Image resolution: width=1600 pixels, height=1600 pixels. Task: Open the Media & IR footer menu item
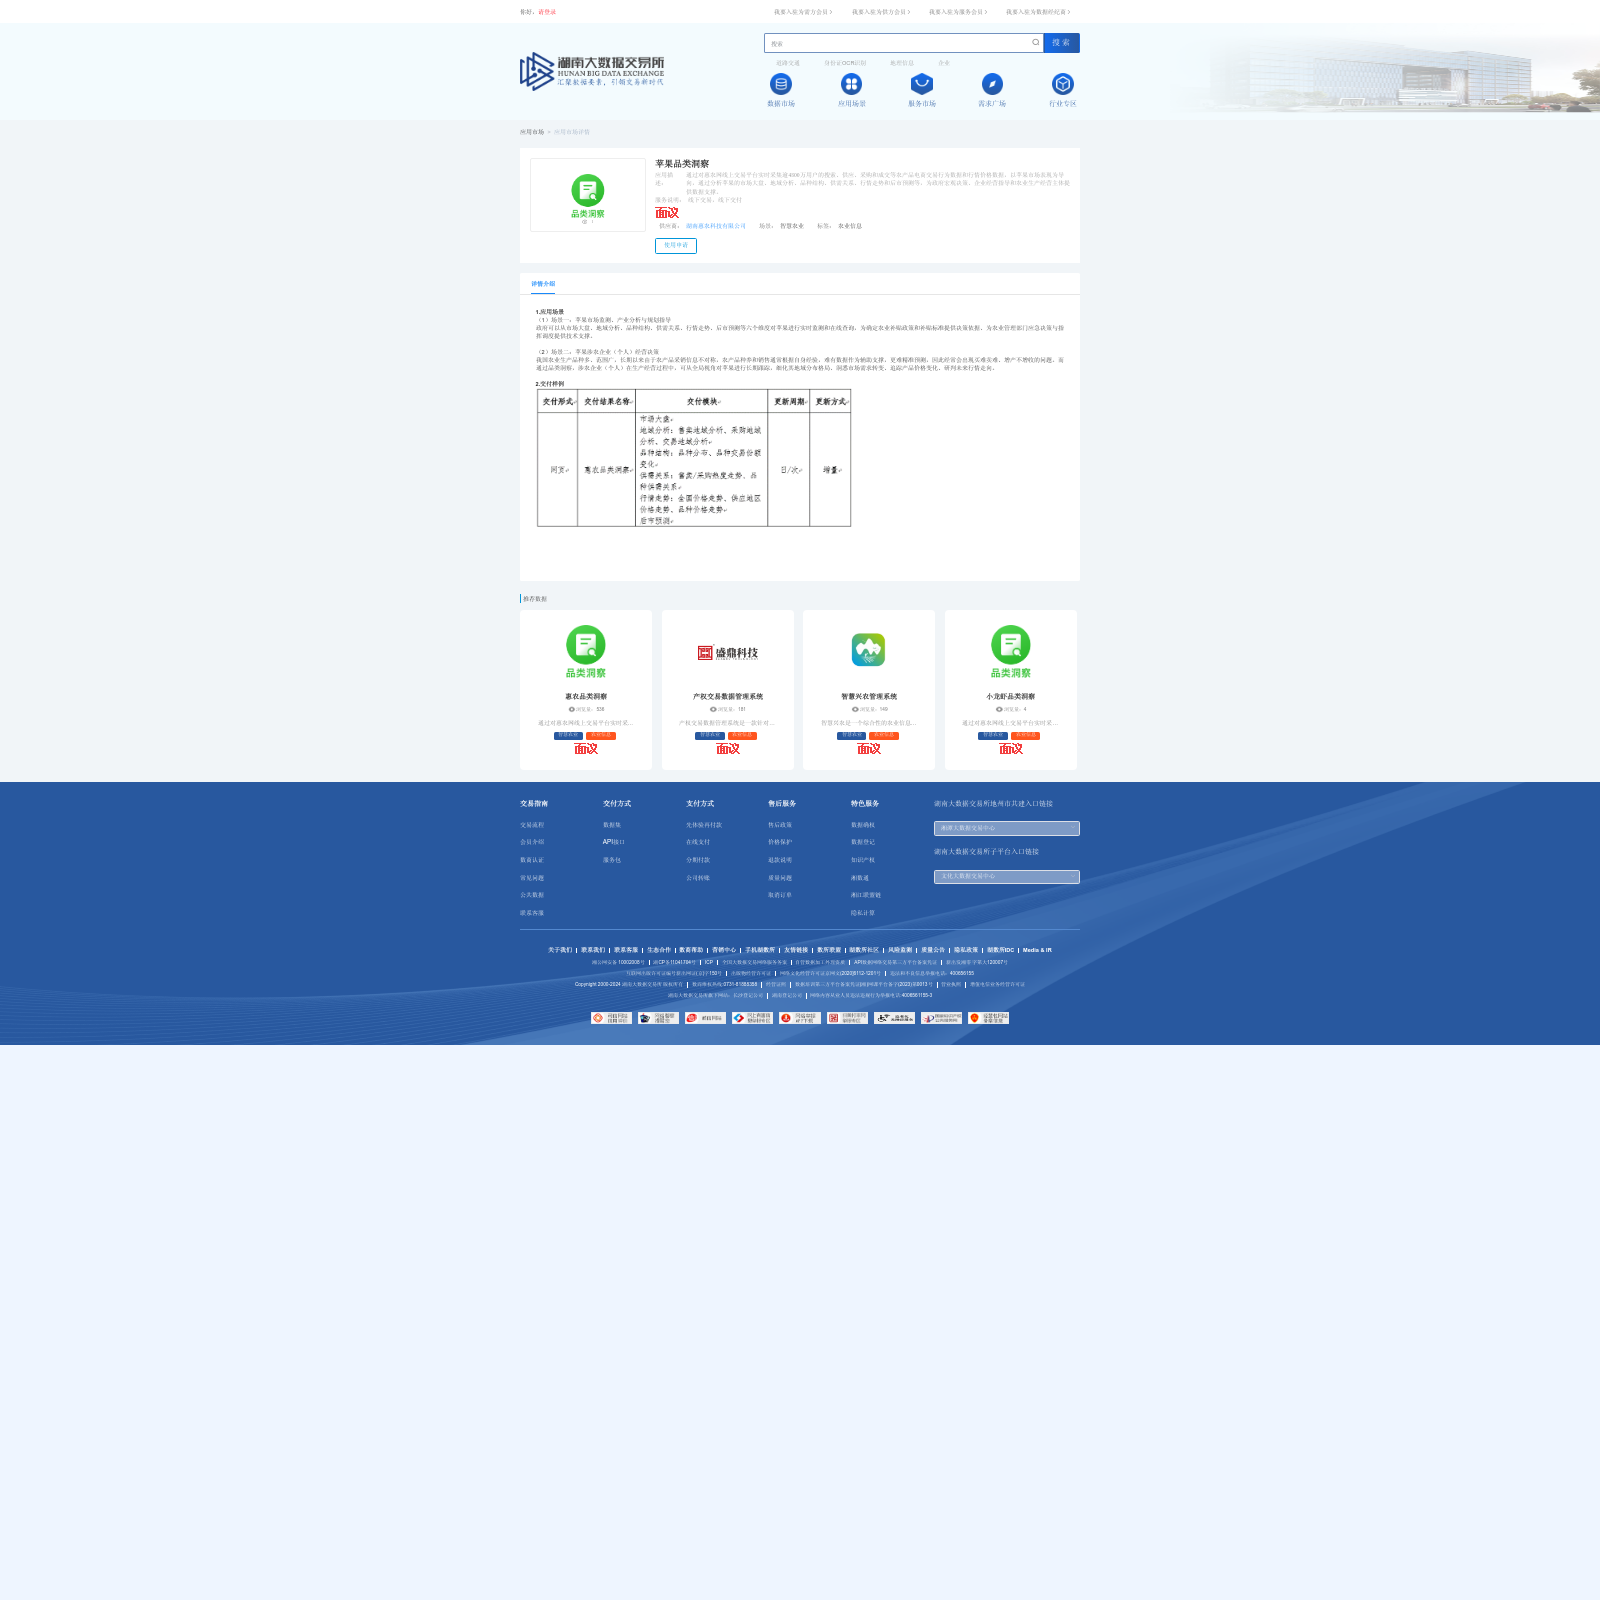click(1037, 950)
